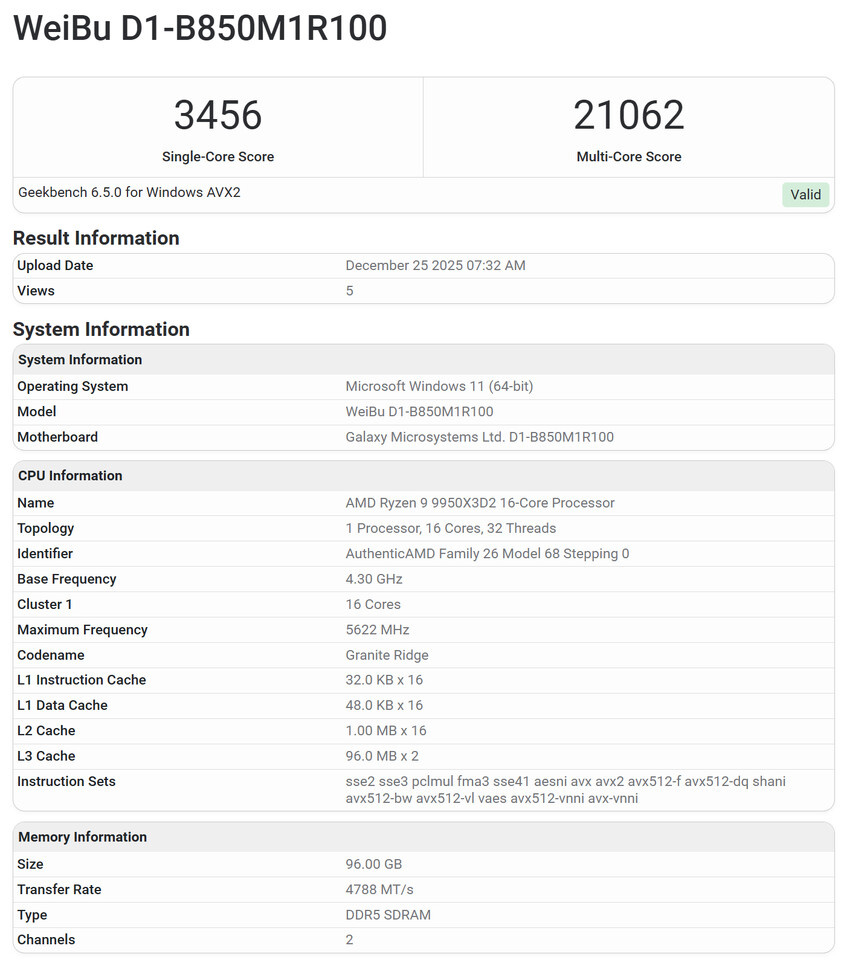Select the Maximum Frequency value 5622 MHz
Viewport: 844px width, 960px height.
click(x=377, y=629)
